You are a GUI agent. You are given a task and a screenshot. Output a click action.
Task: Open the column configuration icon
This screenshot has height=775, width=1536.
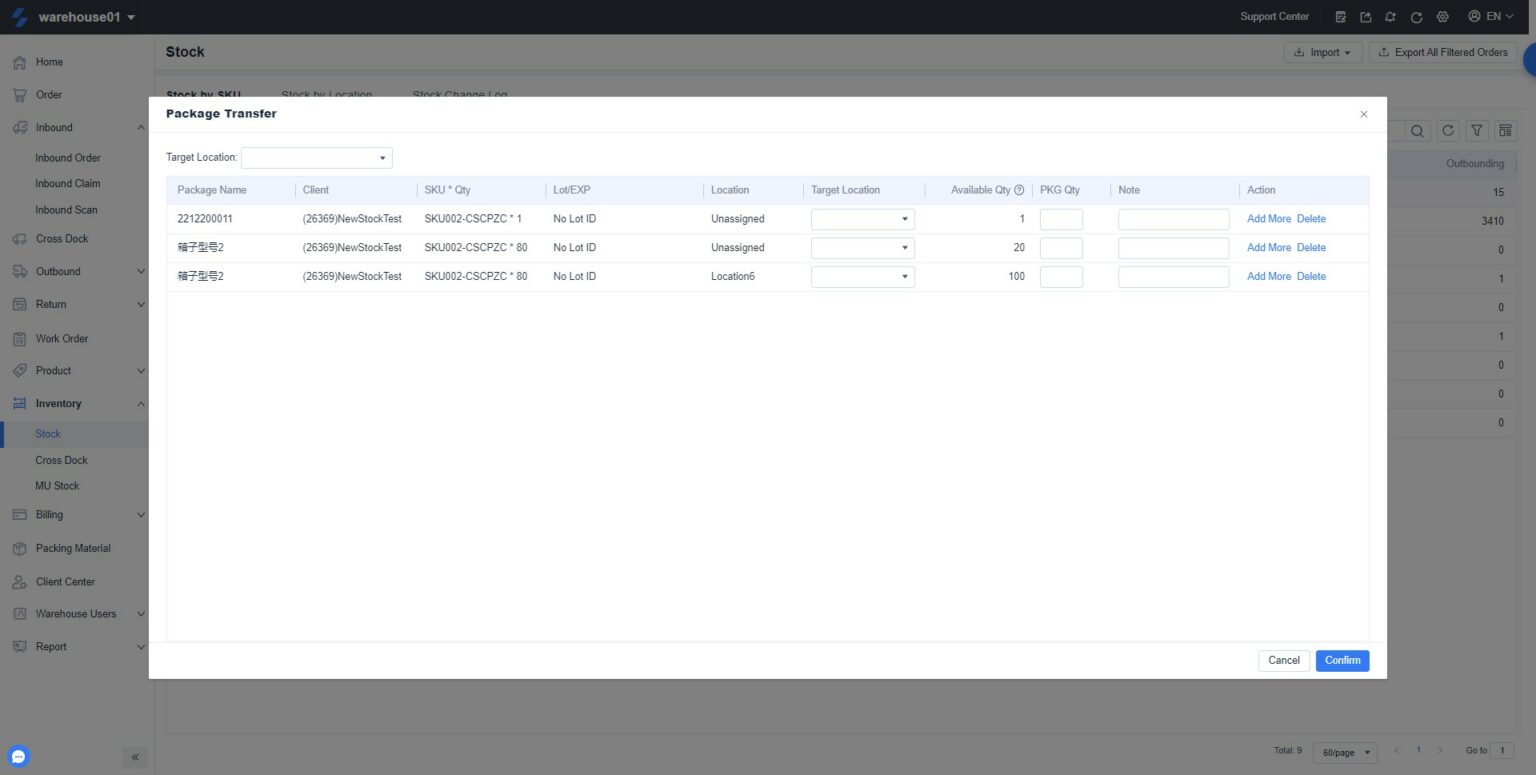1506,130
